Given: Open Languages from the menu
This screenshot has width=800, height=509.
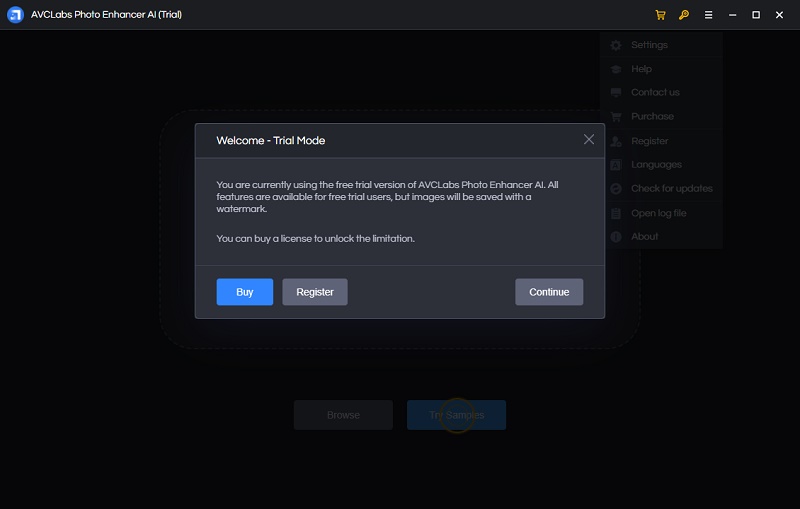Looking at the screenshot, I should [x=661, y=165].
